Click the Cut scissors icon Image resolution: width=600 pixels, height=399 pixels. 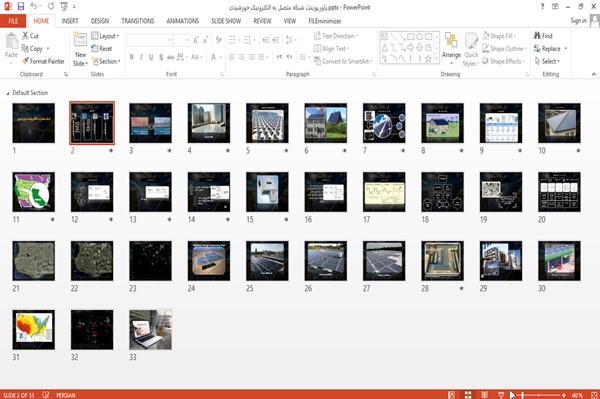tap(26, 36)
